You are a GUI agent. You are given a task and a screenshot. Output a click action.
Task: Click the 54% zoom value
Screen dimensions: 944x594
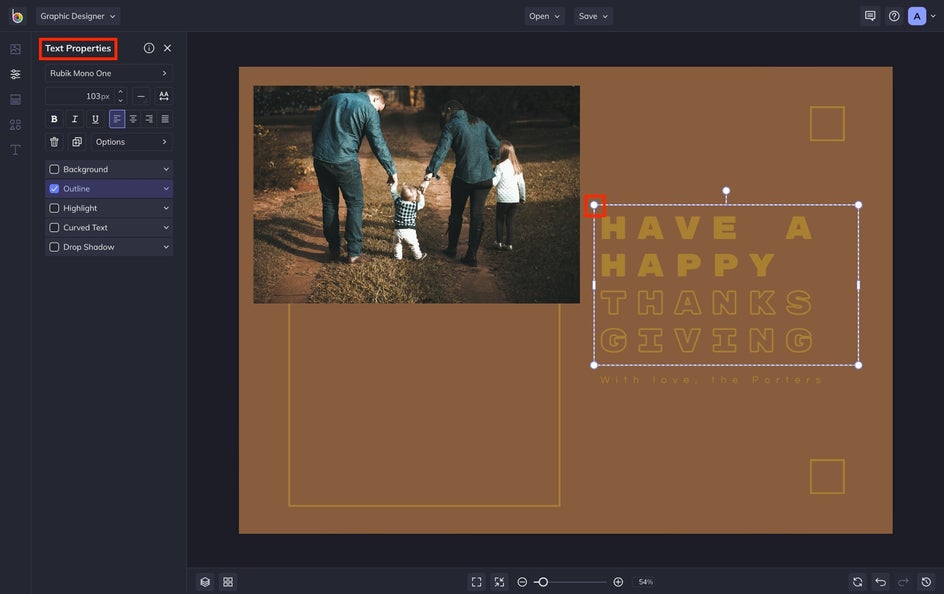click(645, 582)
